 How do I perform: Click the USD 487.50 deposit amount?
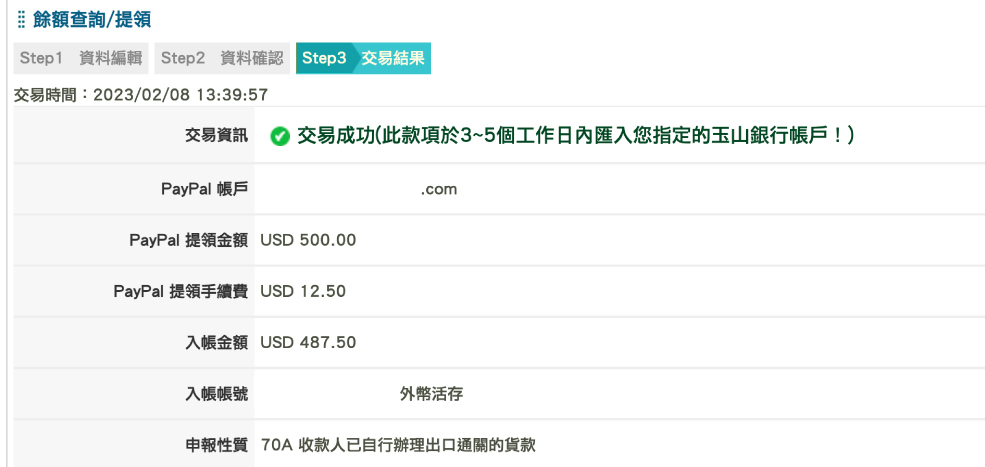pyautogui.click(x=308, y=343)
